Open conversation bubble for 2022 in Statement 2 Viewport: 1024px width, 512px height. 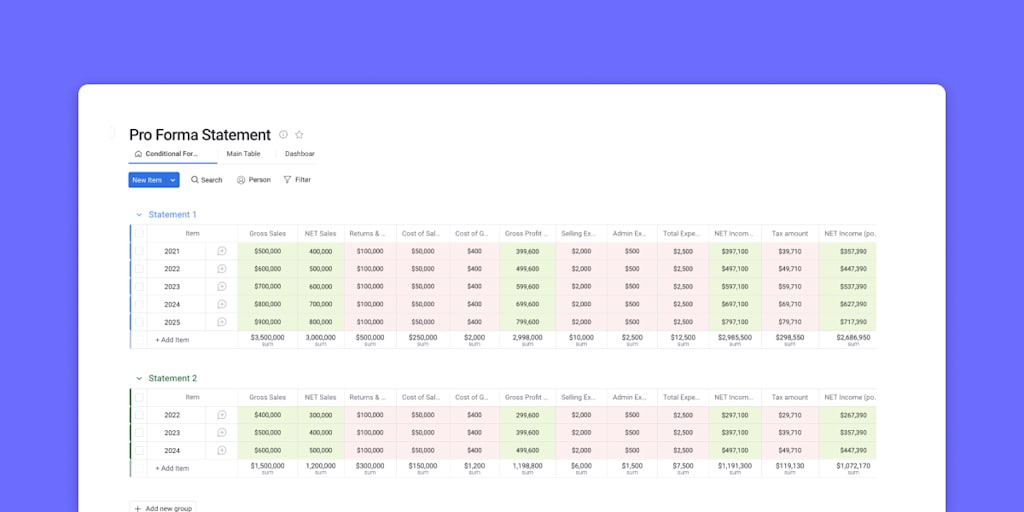tap(222, 415)
